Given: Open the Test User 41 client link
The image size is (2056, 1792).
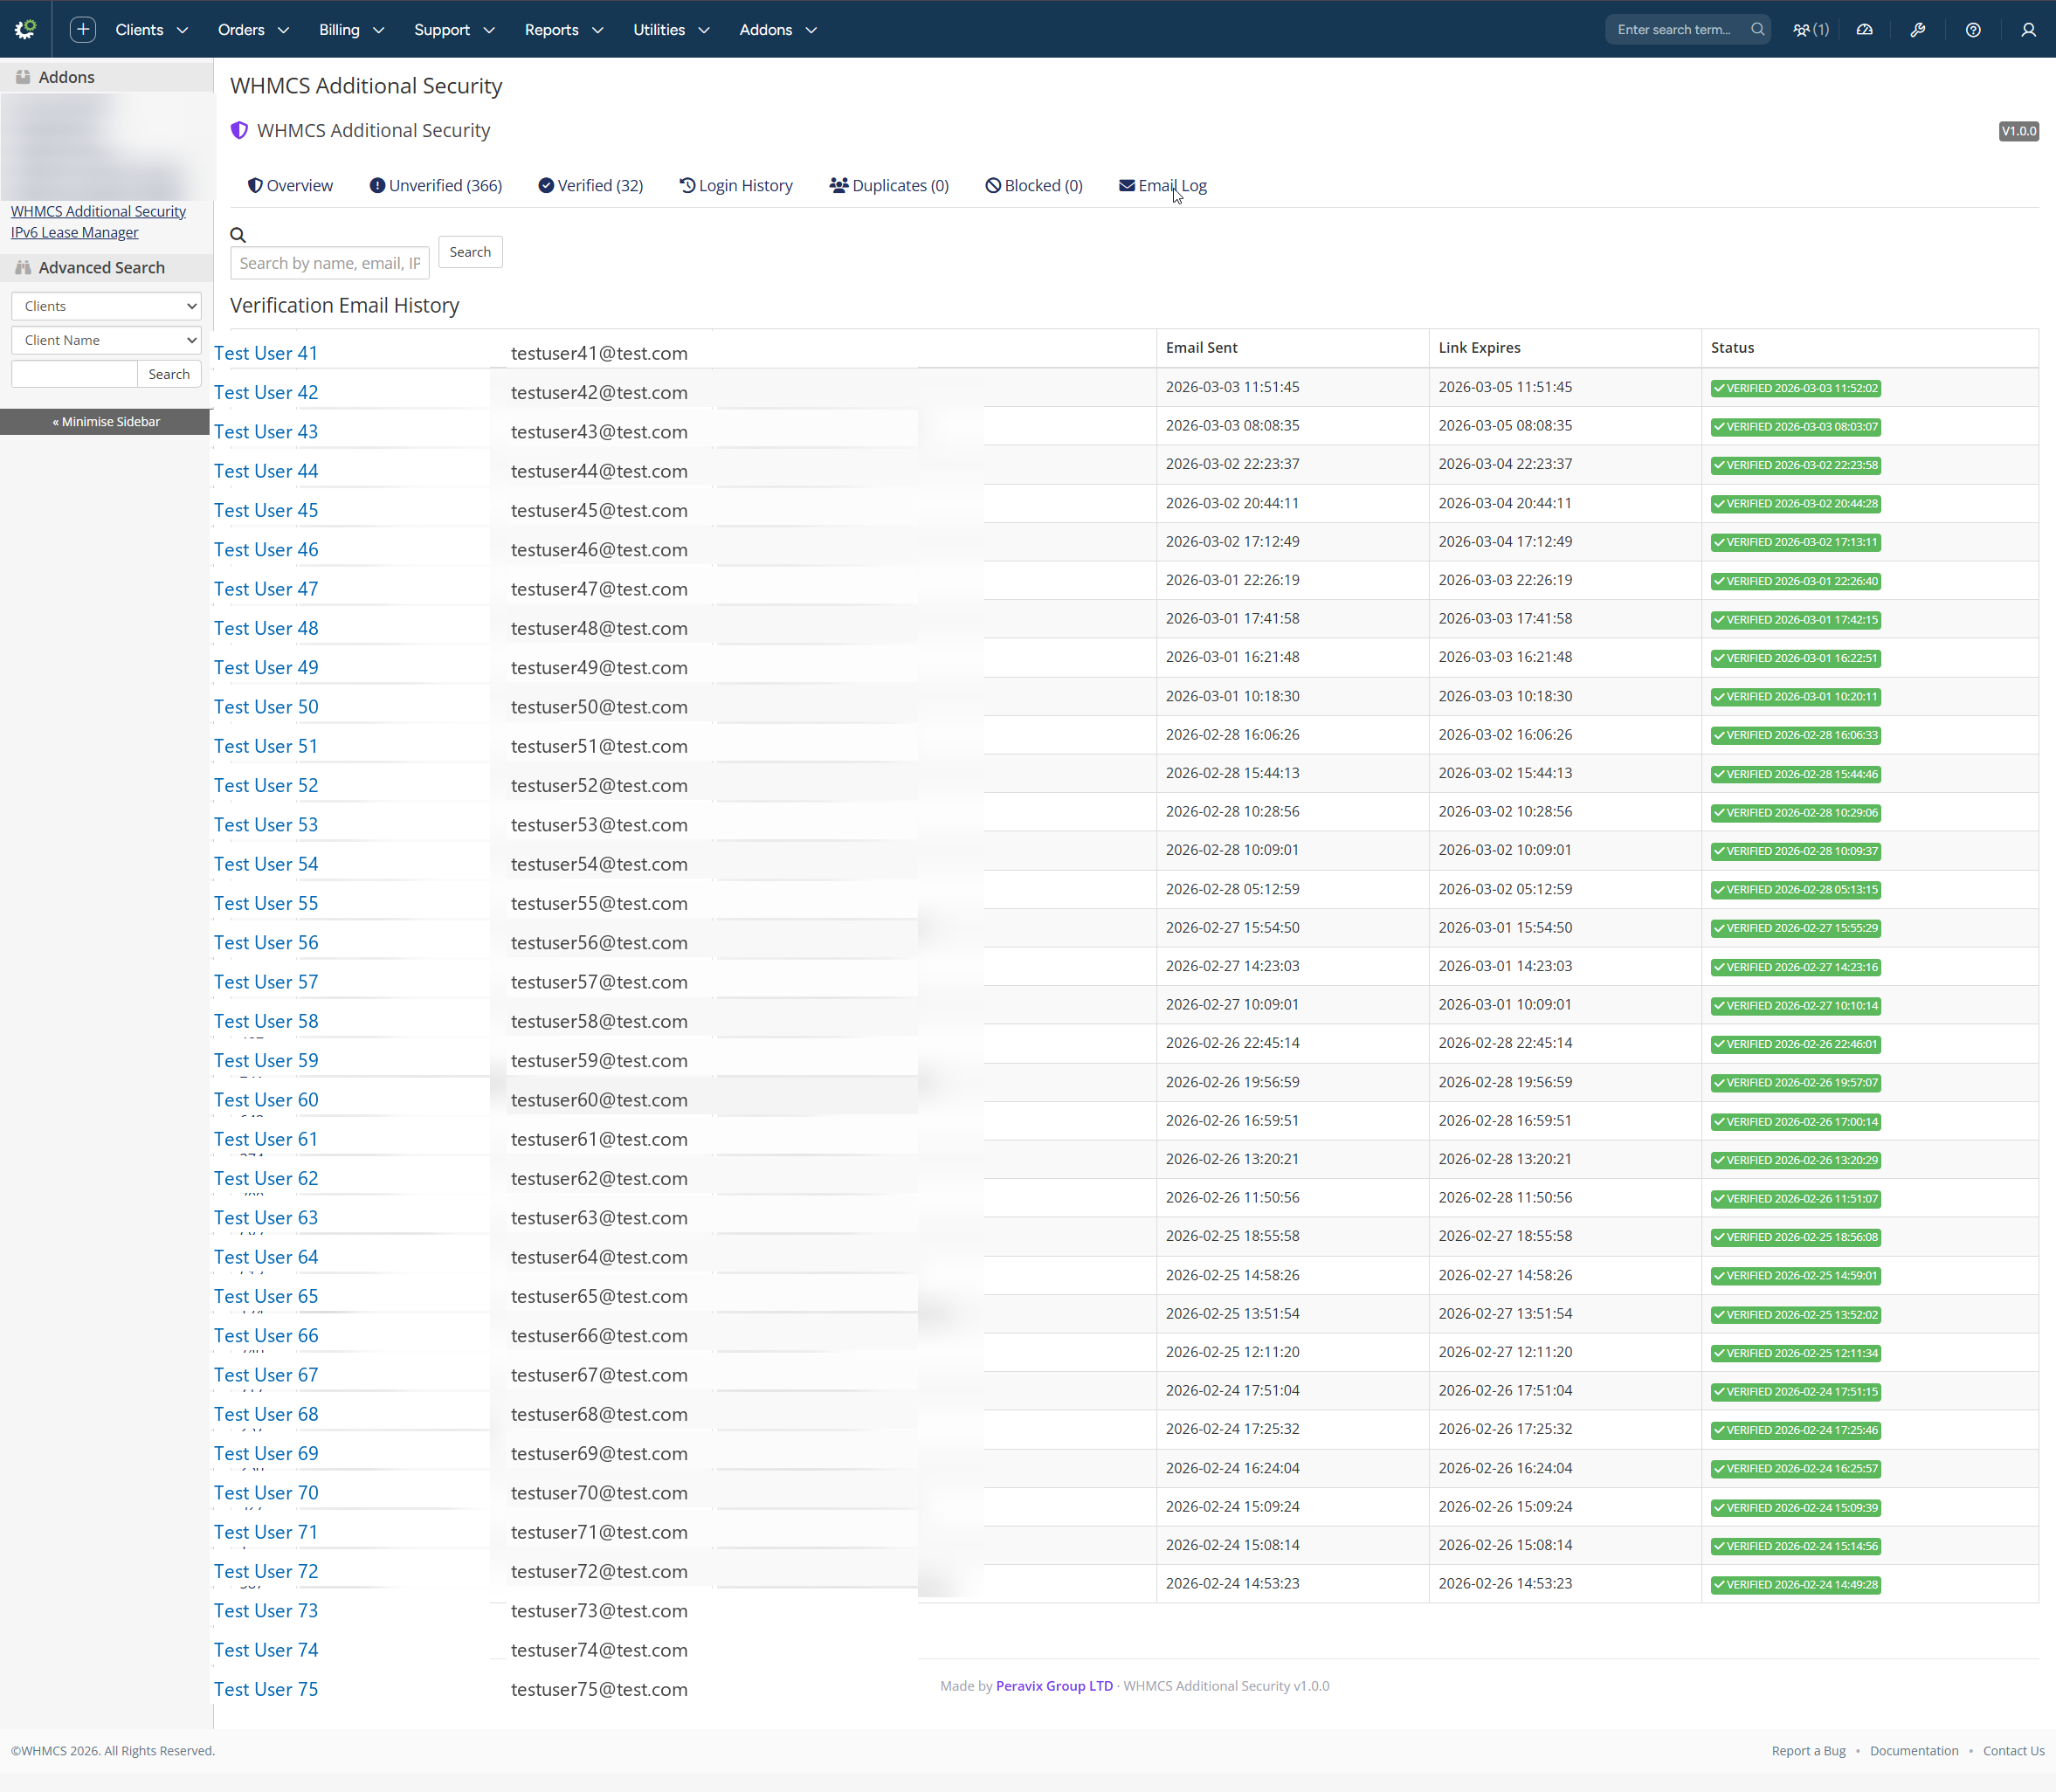Looking at the screenshot, I should [x=265, y=352].
